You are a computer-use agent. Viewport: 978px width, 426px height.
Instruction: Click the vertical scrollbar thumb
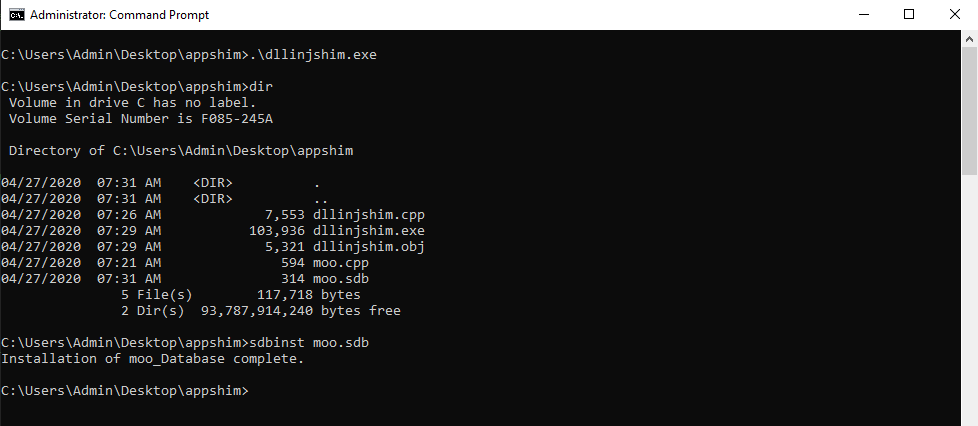click(969, 110)
